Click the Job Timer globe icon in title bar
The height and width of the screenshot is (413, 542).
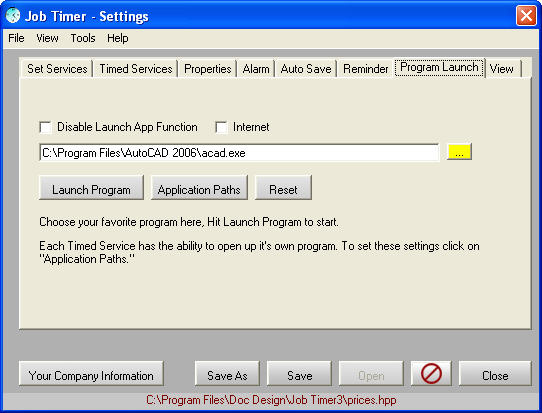pyautogui.click(x=13, y=16)
